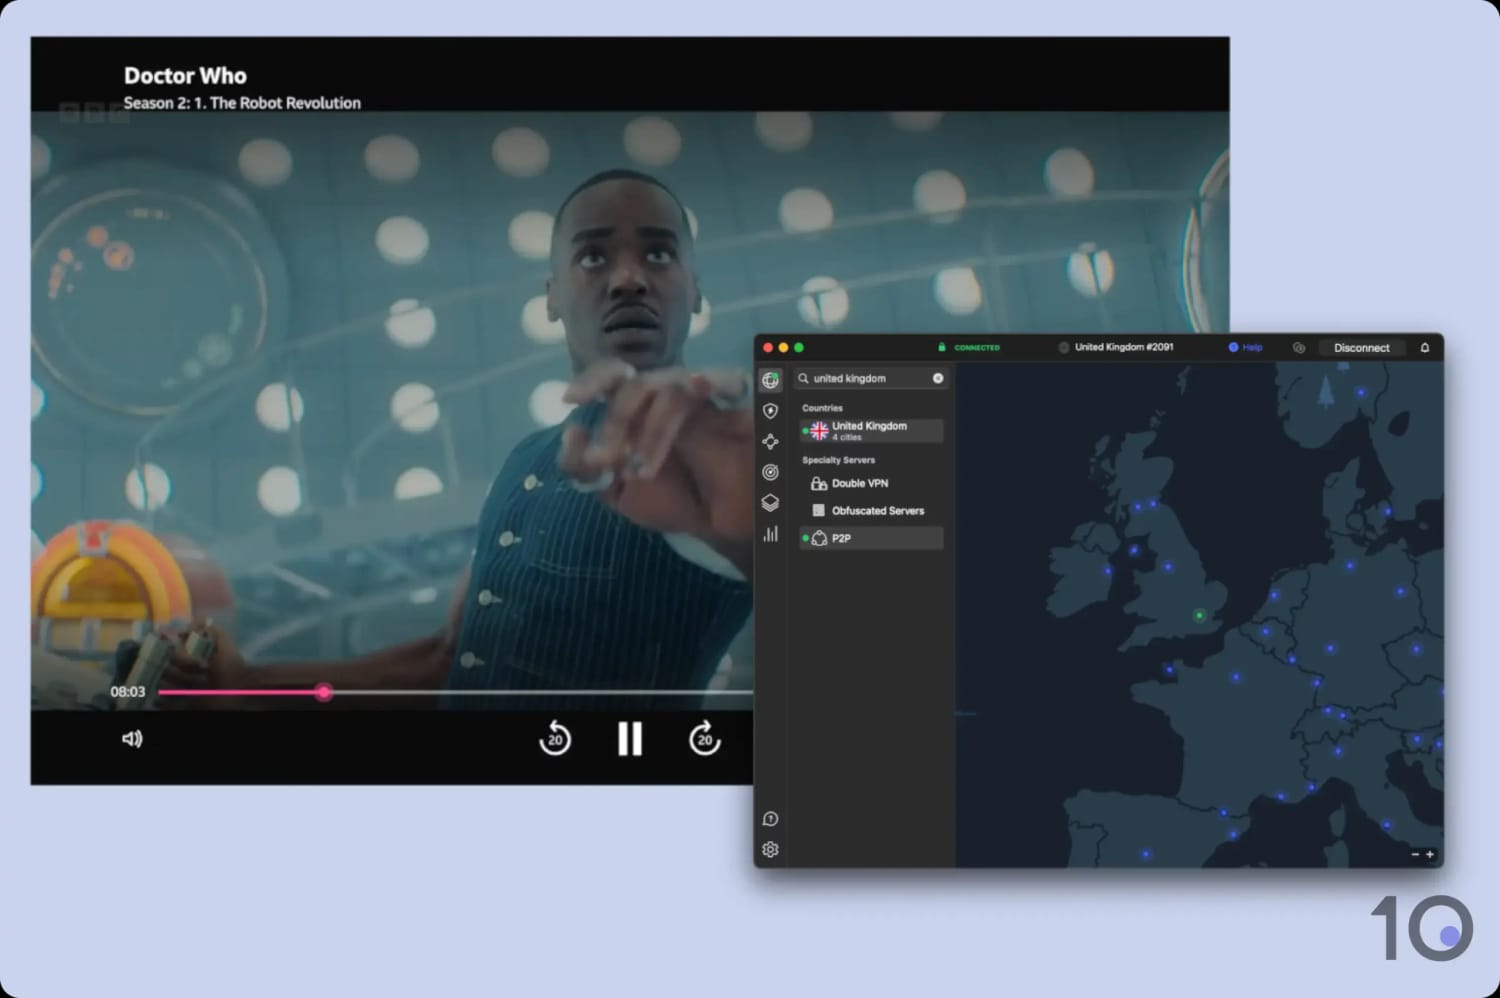Click the green connected server dot on map

[x=1199, y=615]
